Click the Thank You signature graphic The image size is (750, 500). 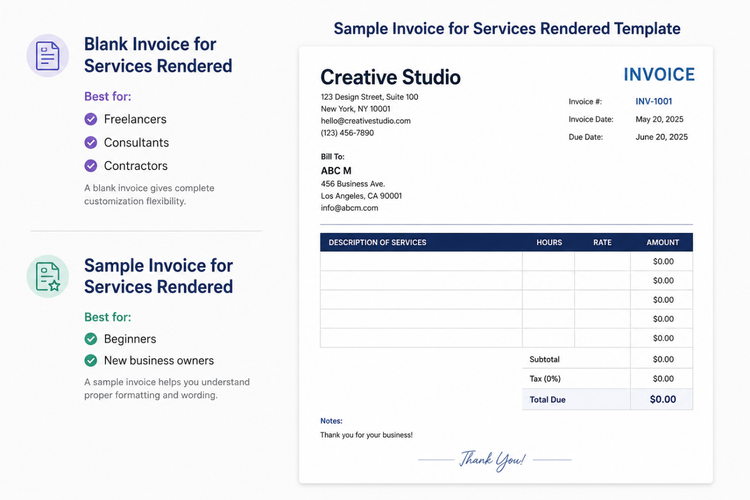[493, 460]
